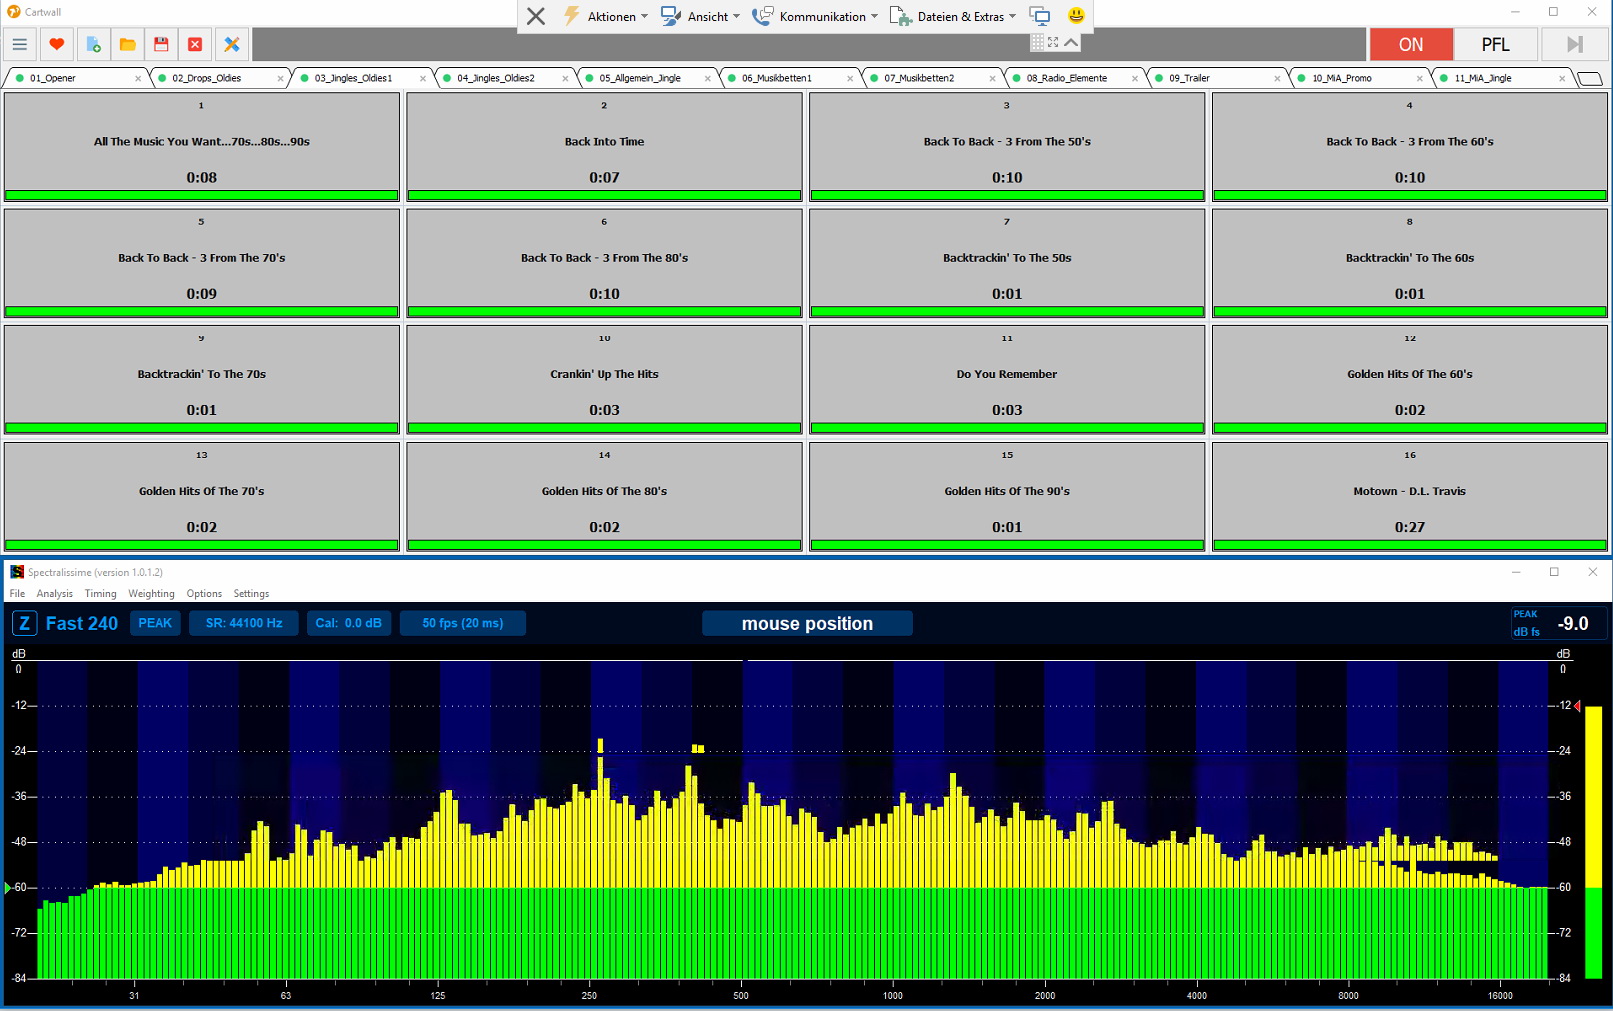Screen dimensions: 1613x1011
Task: Click the red X delete icon
Action: (x=195, y=44)
